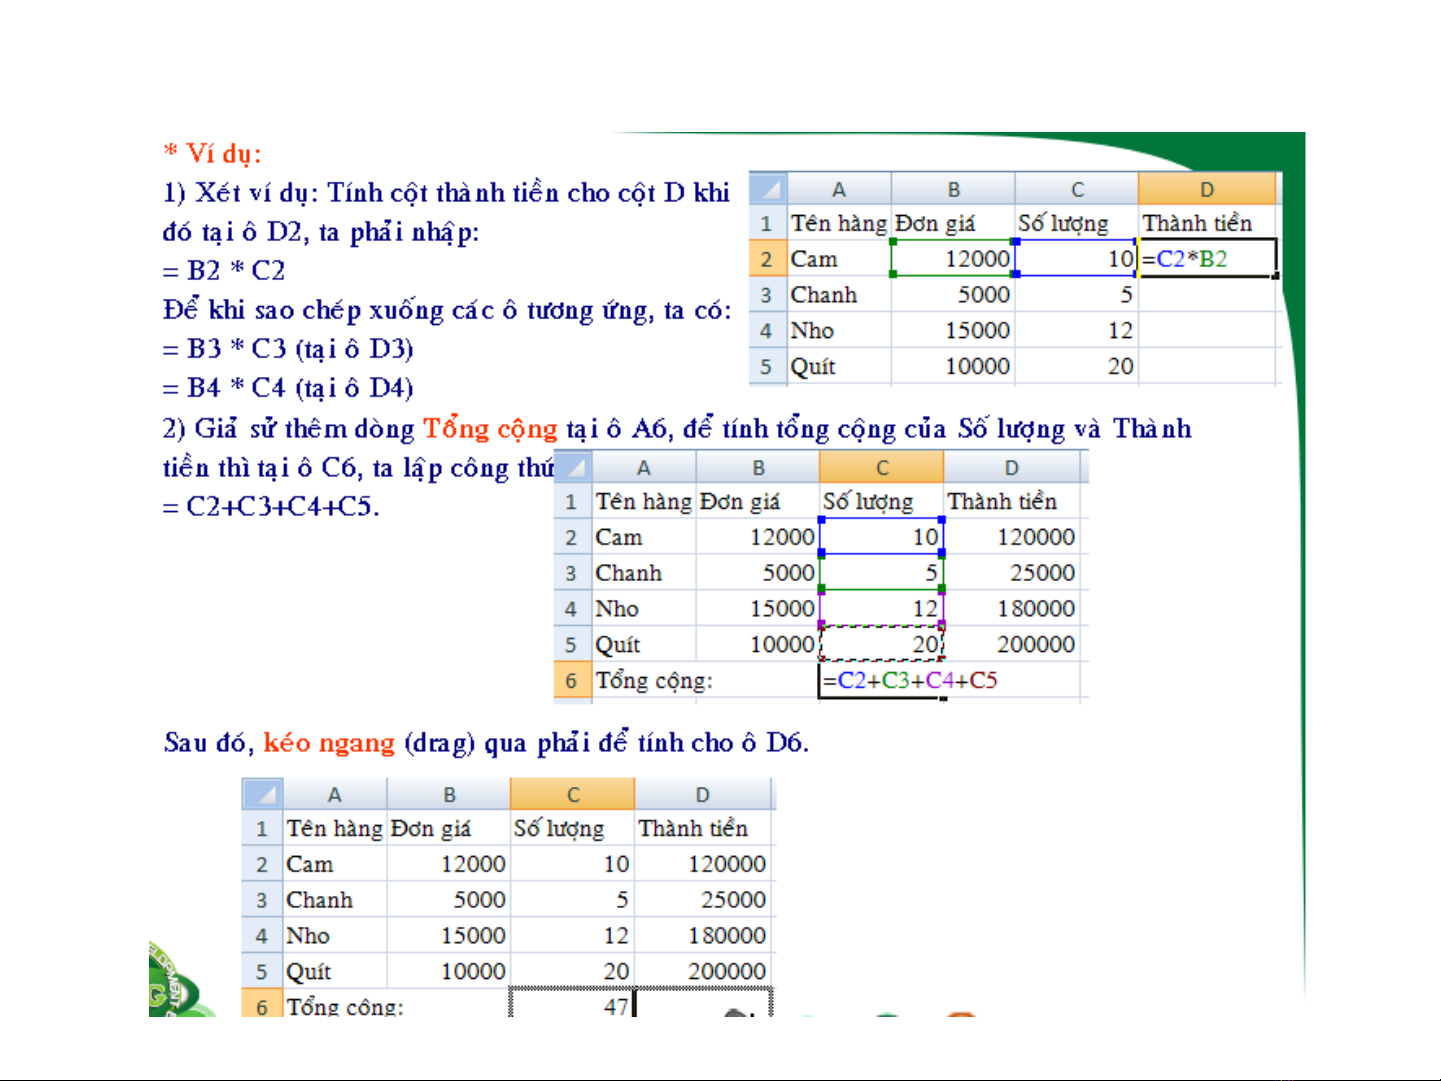
Task: Click the empty Thành tiền cell in Nho row
Action: point(1207,331)
